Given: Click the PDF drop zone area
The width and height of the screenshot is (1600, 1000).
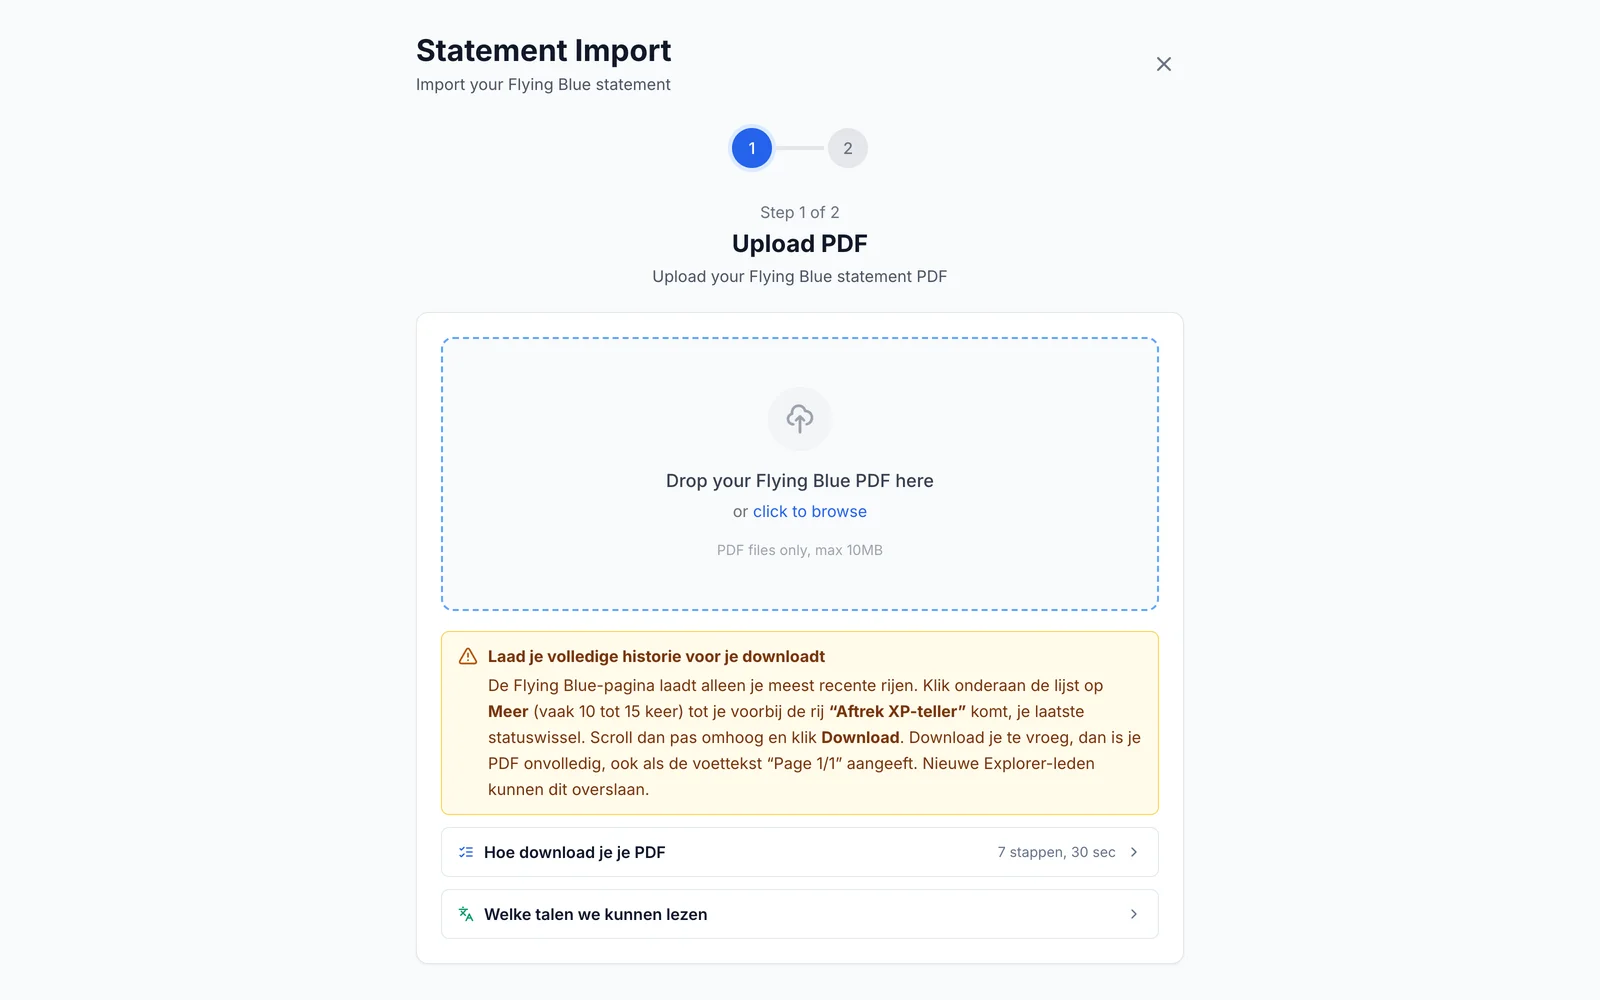Looking at the screenshot, I should click(800, 474).
